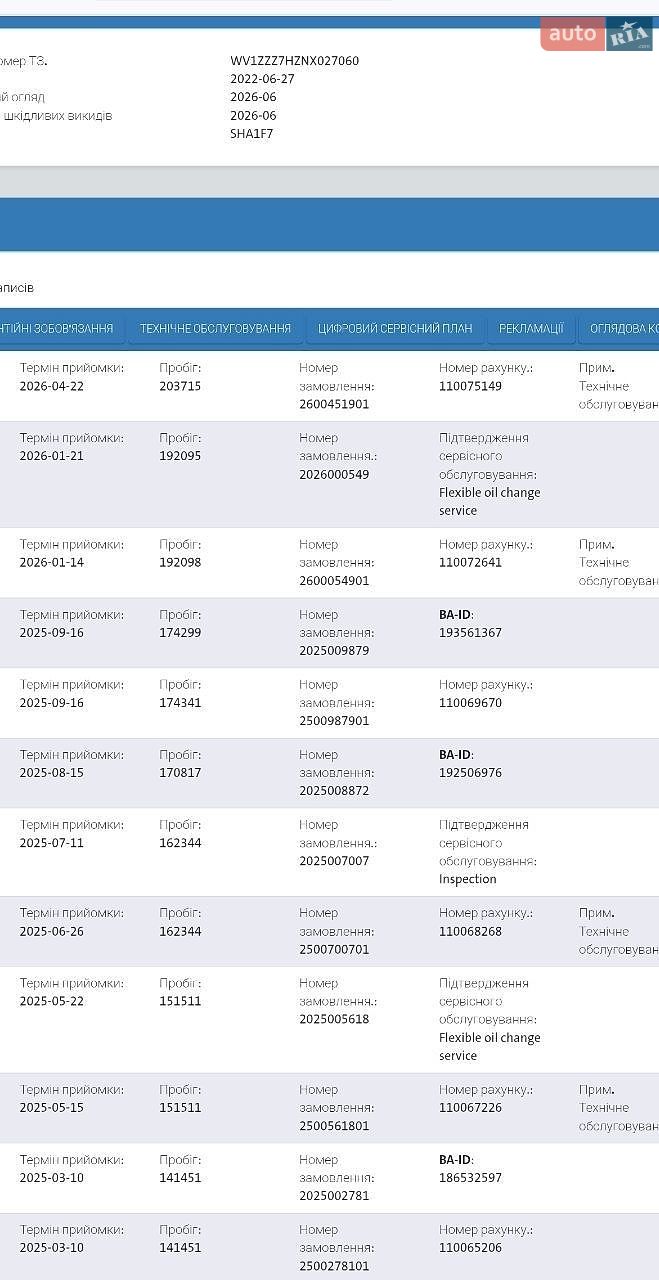659x1280 pixels.
Task: Click the date 2022-06-27
Action: 262,79
